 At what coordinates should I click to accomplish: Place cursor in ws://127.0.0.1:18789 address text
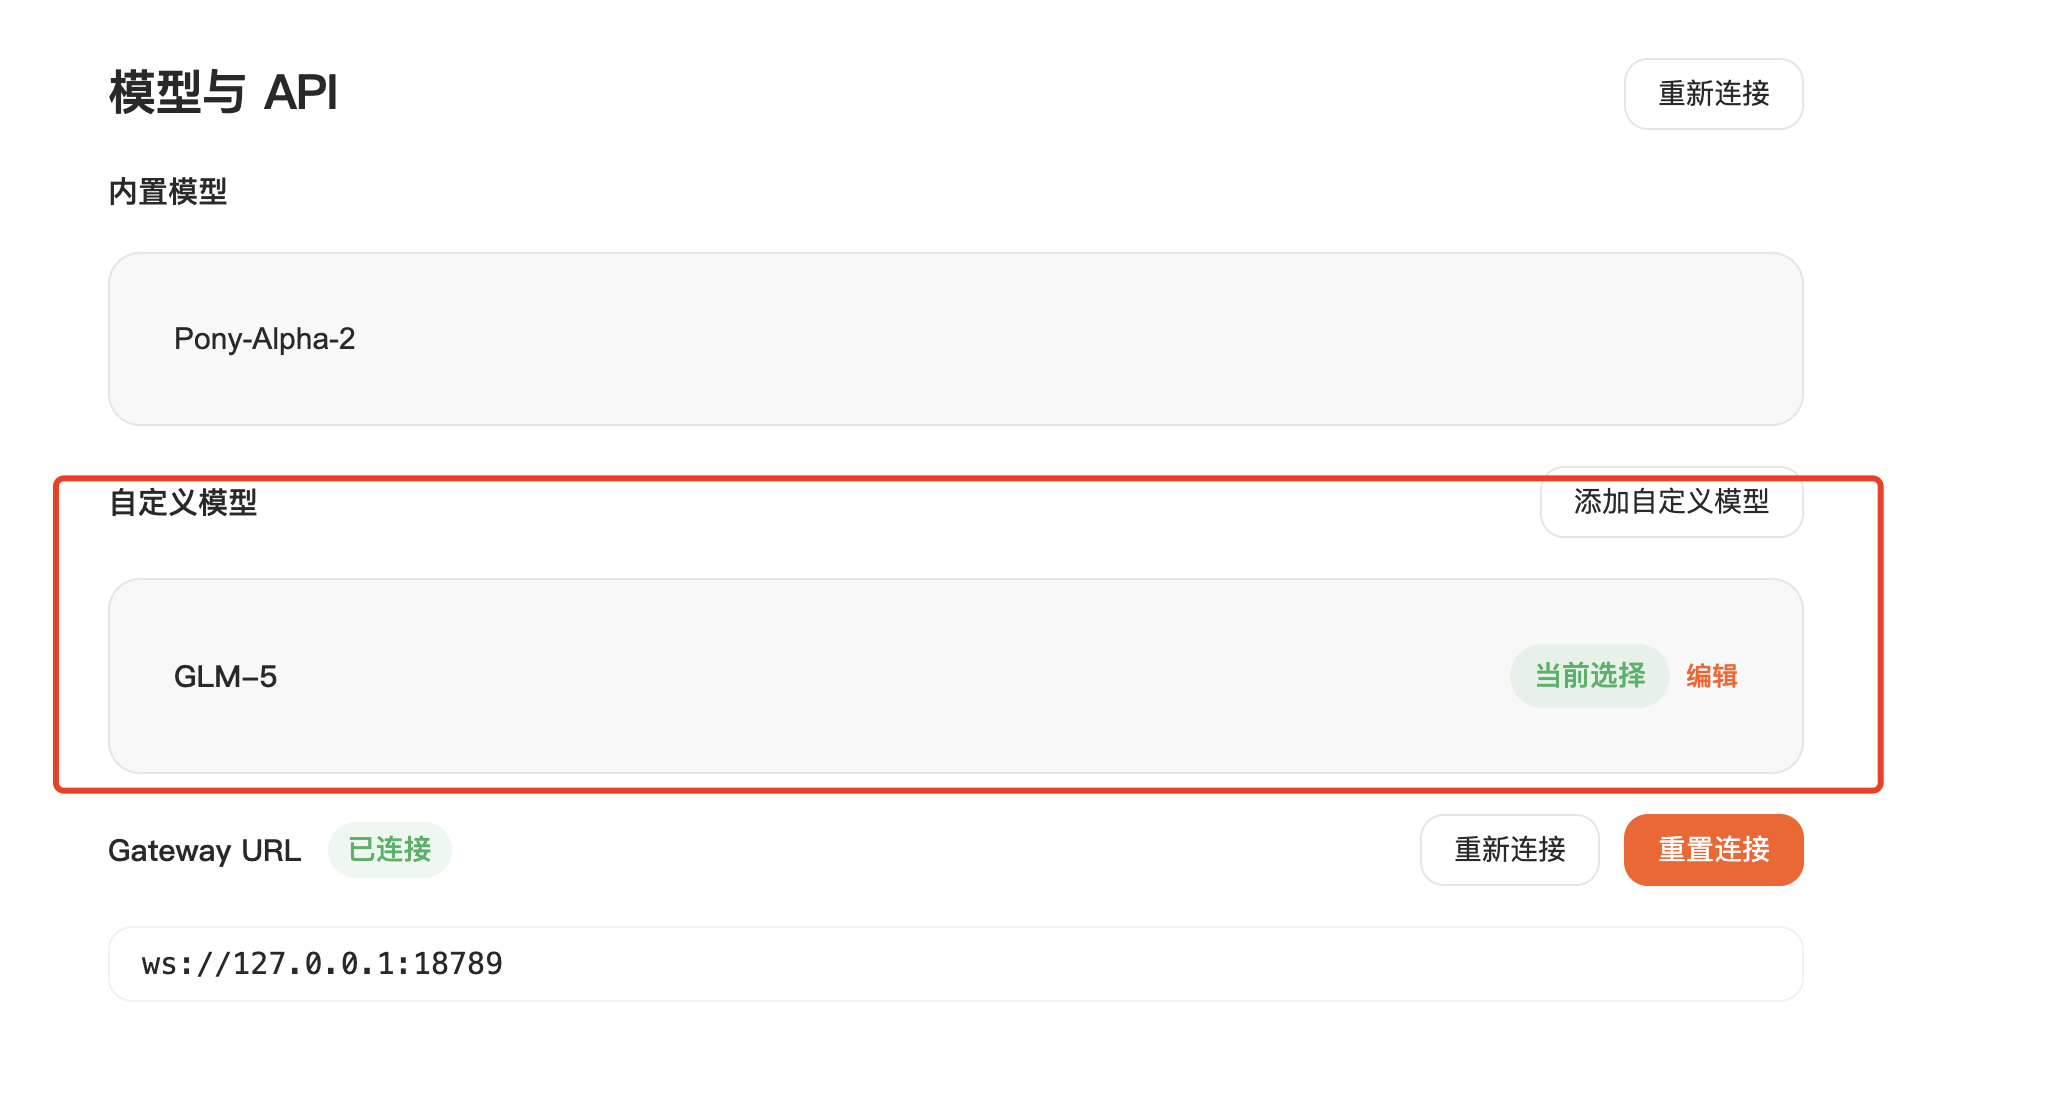[322, 964]
